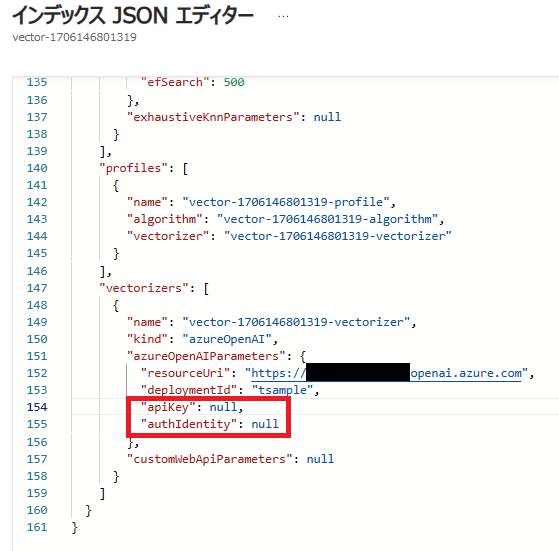Click the efSearch value 500
The image size is (559, 551).
(x=234, y=82)
